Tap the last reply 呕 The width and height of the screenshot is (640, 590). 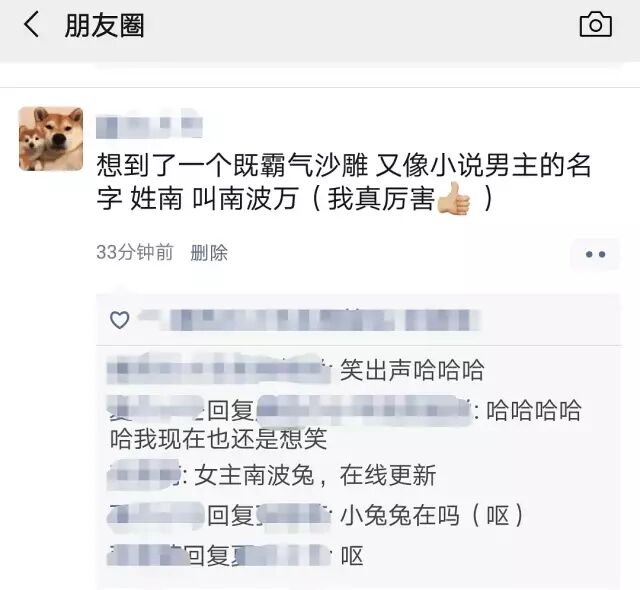352,556
